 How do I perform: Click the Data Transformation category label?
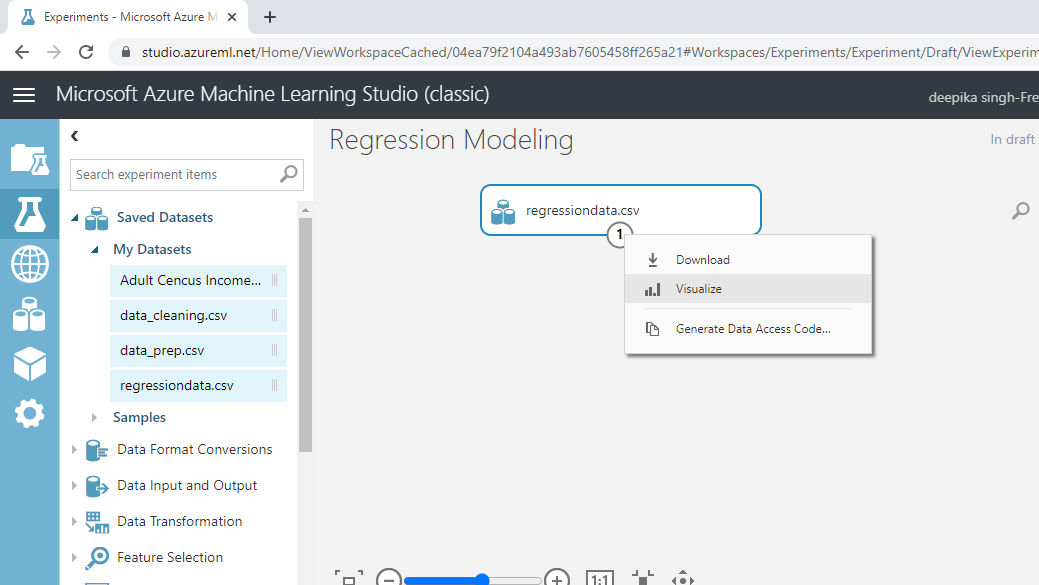point(180,521)
